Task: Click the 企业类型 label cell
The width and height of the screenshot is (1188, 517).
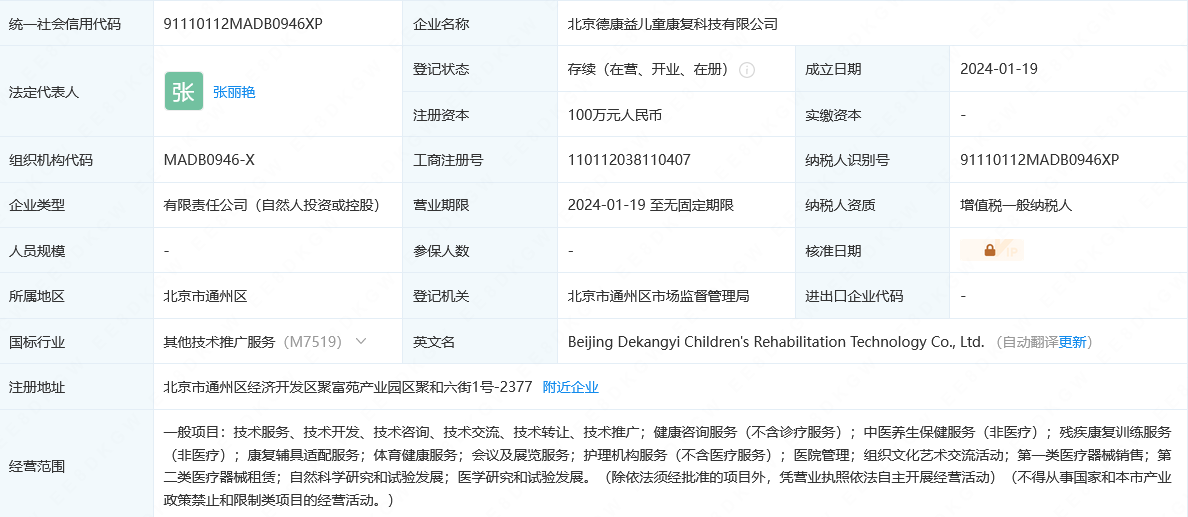Action: click(77, 205)
